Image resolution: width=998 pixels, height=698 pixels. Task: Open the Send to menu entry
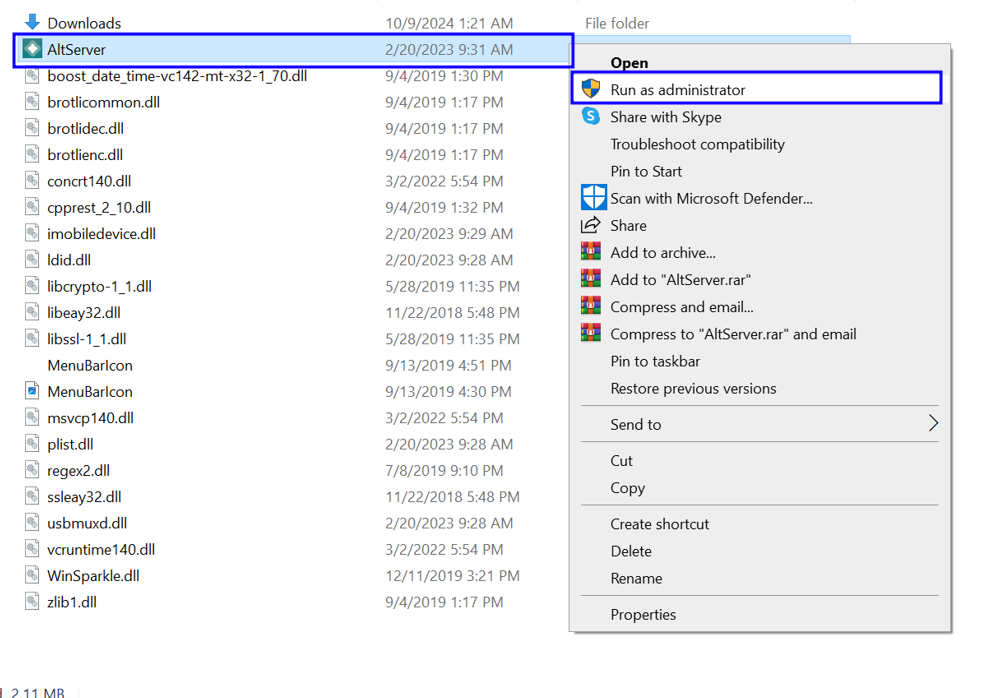pos(635,424)
